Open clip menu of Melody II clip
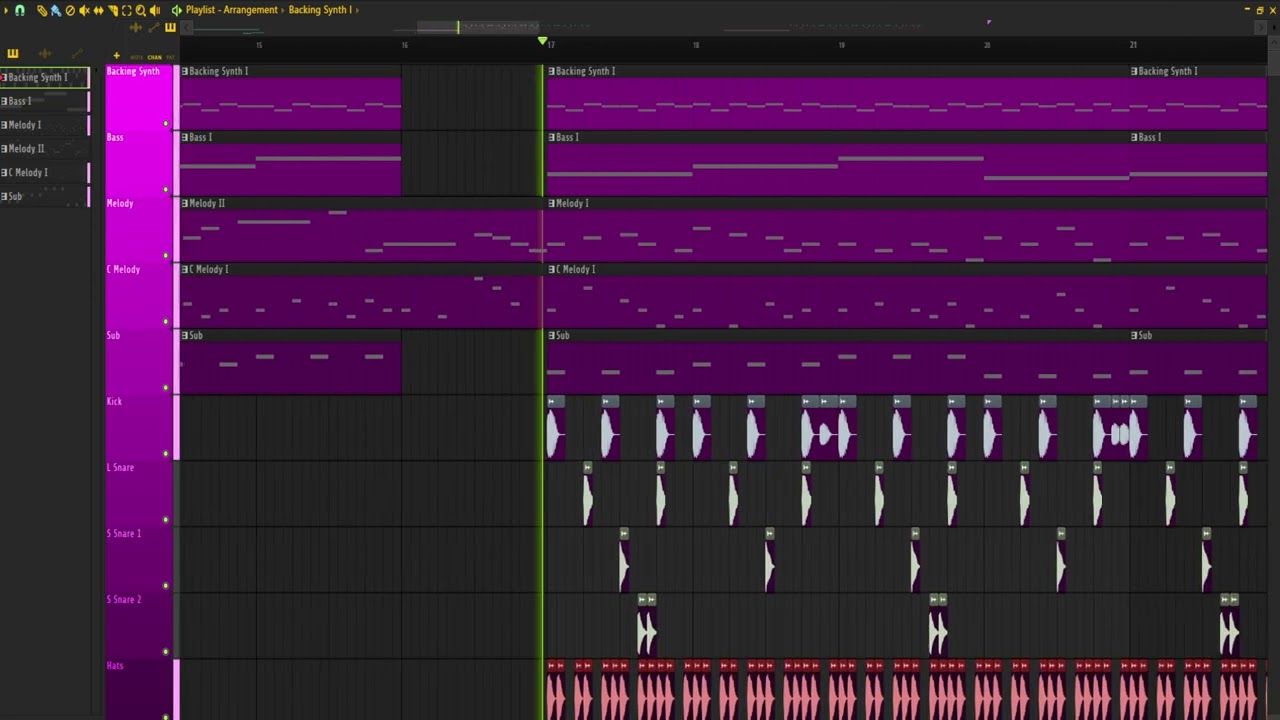This screenshot has height=720, width=1280. (185, 203)
